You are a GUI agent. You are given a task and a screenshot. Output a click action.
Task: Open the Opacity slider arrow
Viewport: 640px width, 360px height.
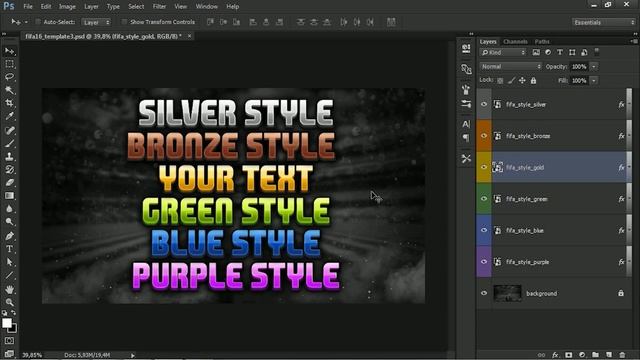click(594, 67)
